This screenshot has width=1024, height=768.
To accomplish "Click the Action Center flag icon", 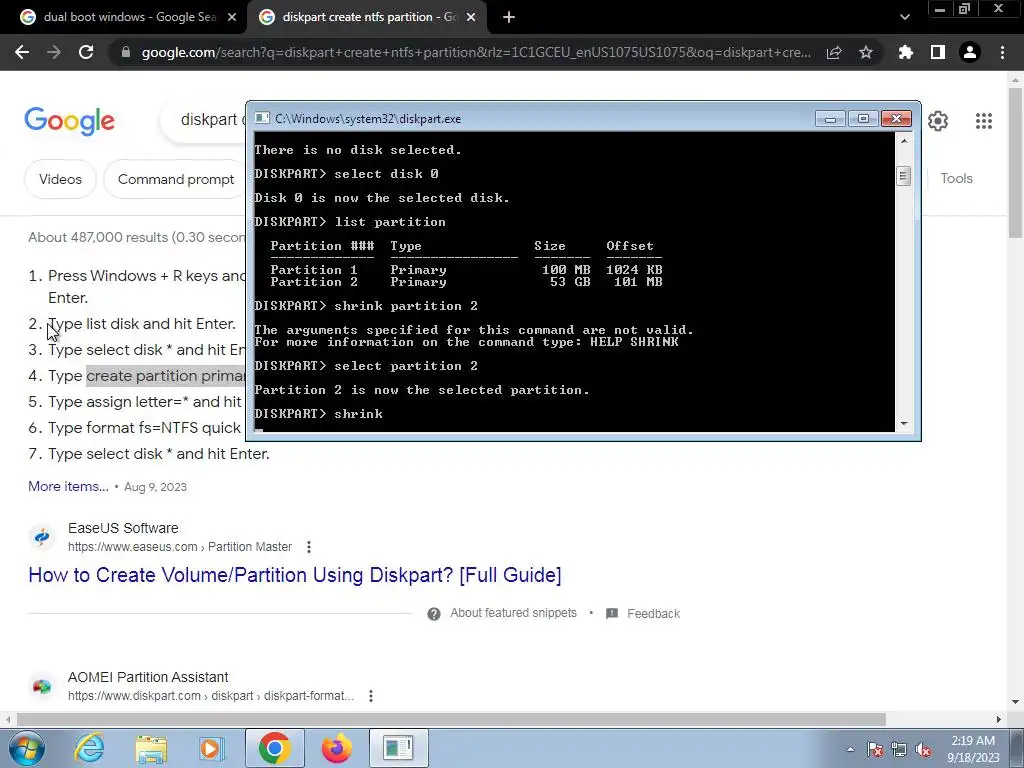I will point(875,749).
